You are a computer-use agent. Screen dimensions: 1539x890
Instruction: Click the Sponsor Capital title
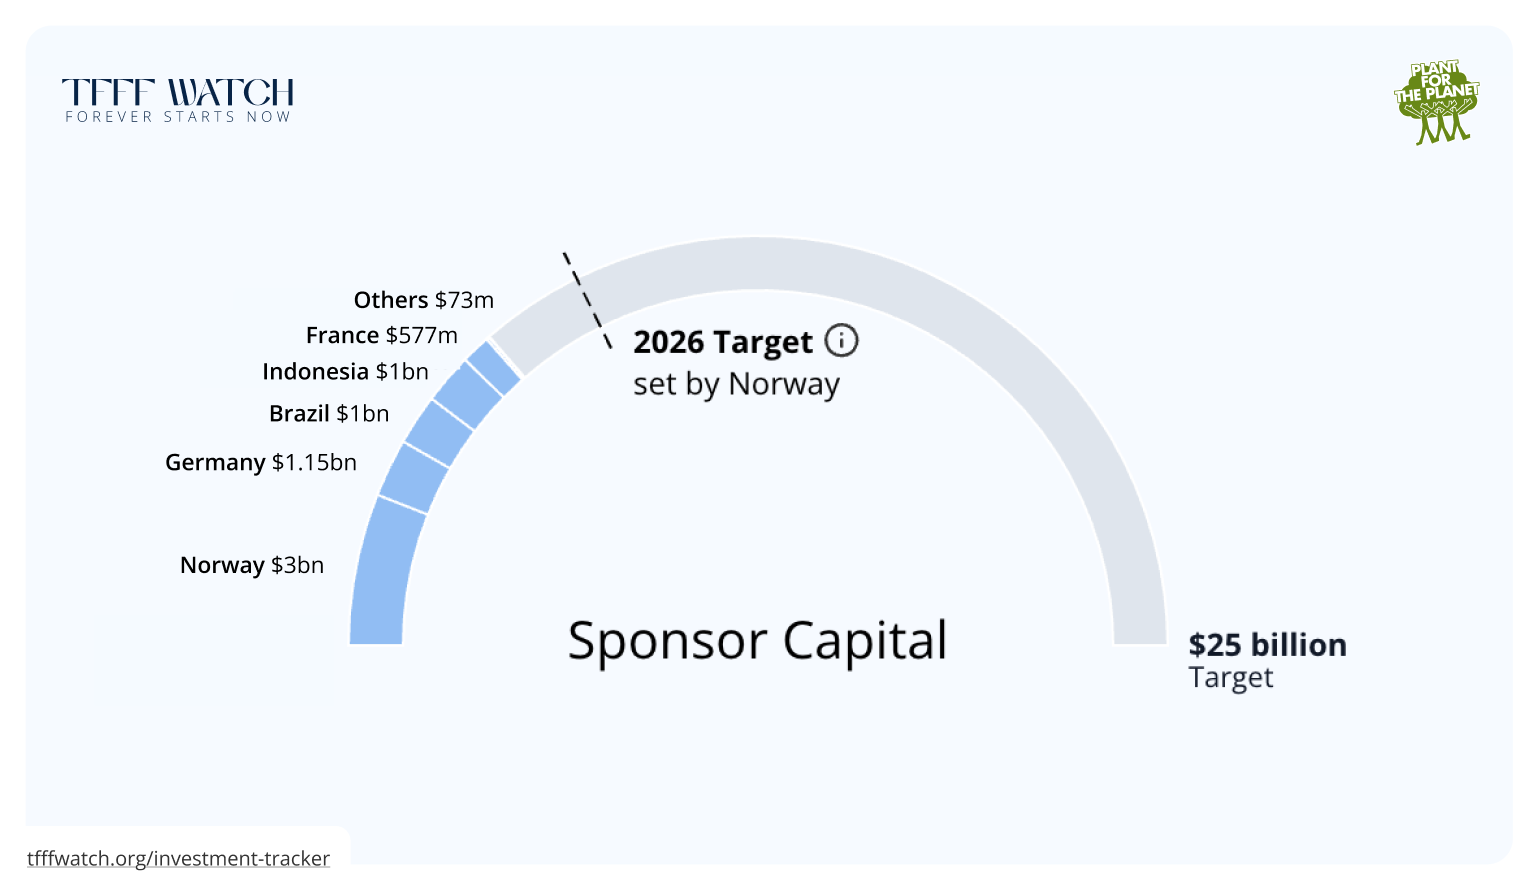coord(757,641)
